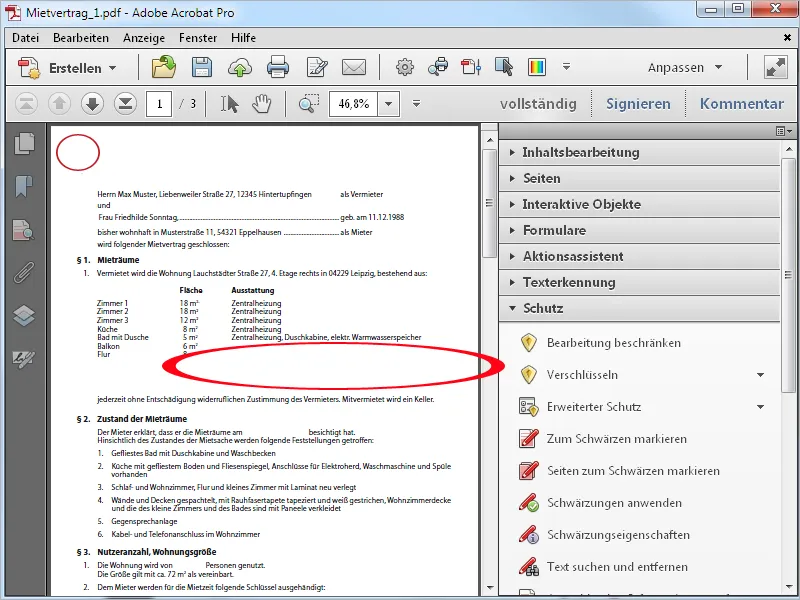Open the quick tools toolbar options arrow

coord(566,66)
